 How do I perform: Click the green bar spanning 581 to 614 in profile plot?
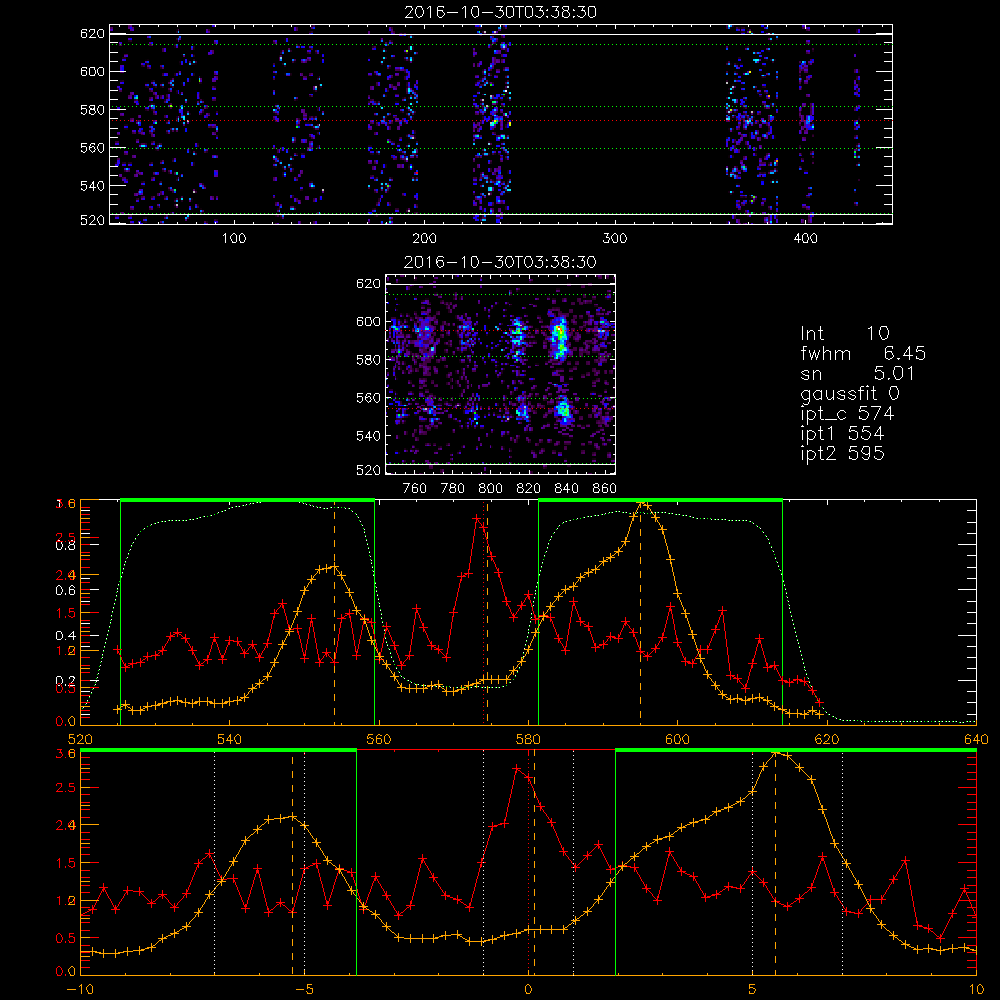[660, 500]
